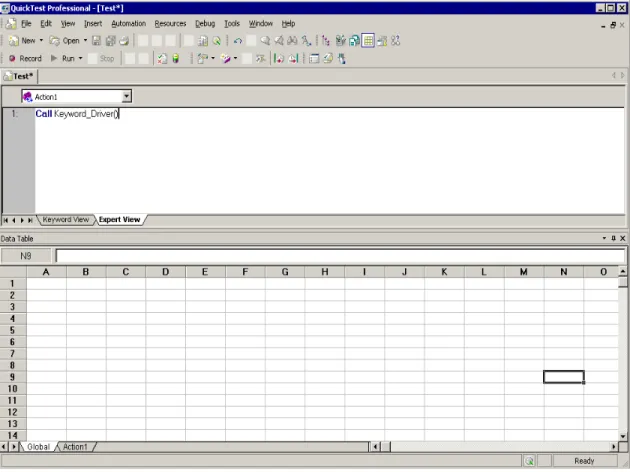Click the Clear All Breakpoints icon
Screen dimensions: 630x472
[293, 59]
